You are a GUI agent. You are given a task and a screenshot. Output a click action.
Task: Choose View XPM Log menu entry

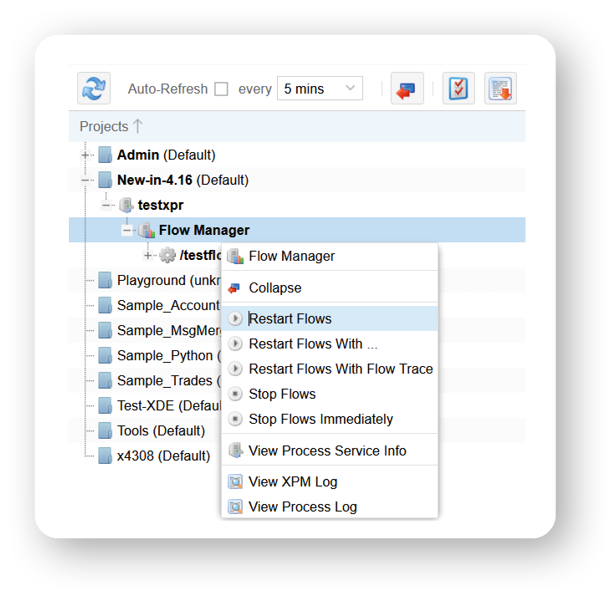[329, 482]
